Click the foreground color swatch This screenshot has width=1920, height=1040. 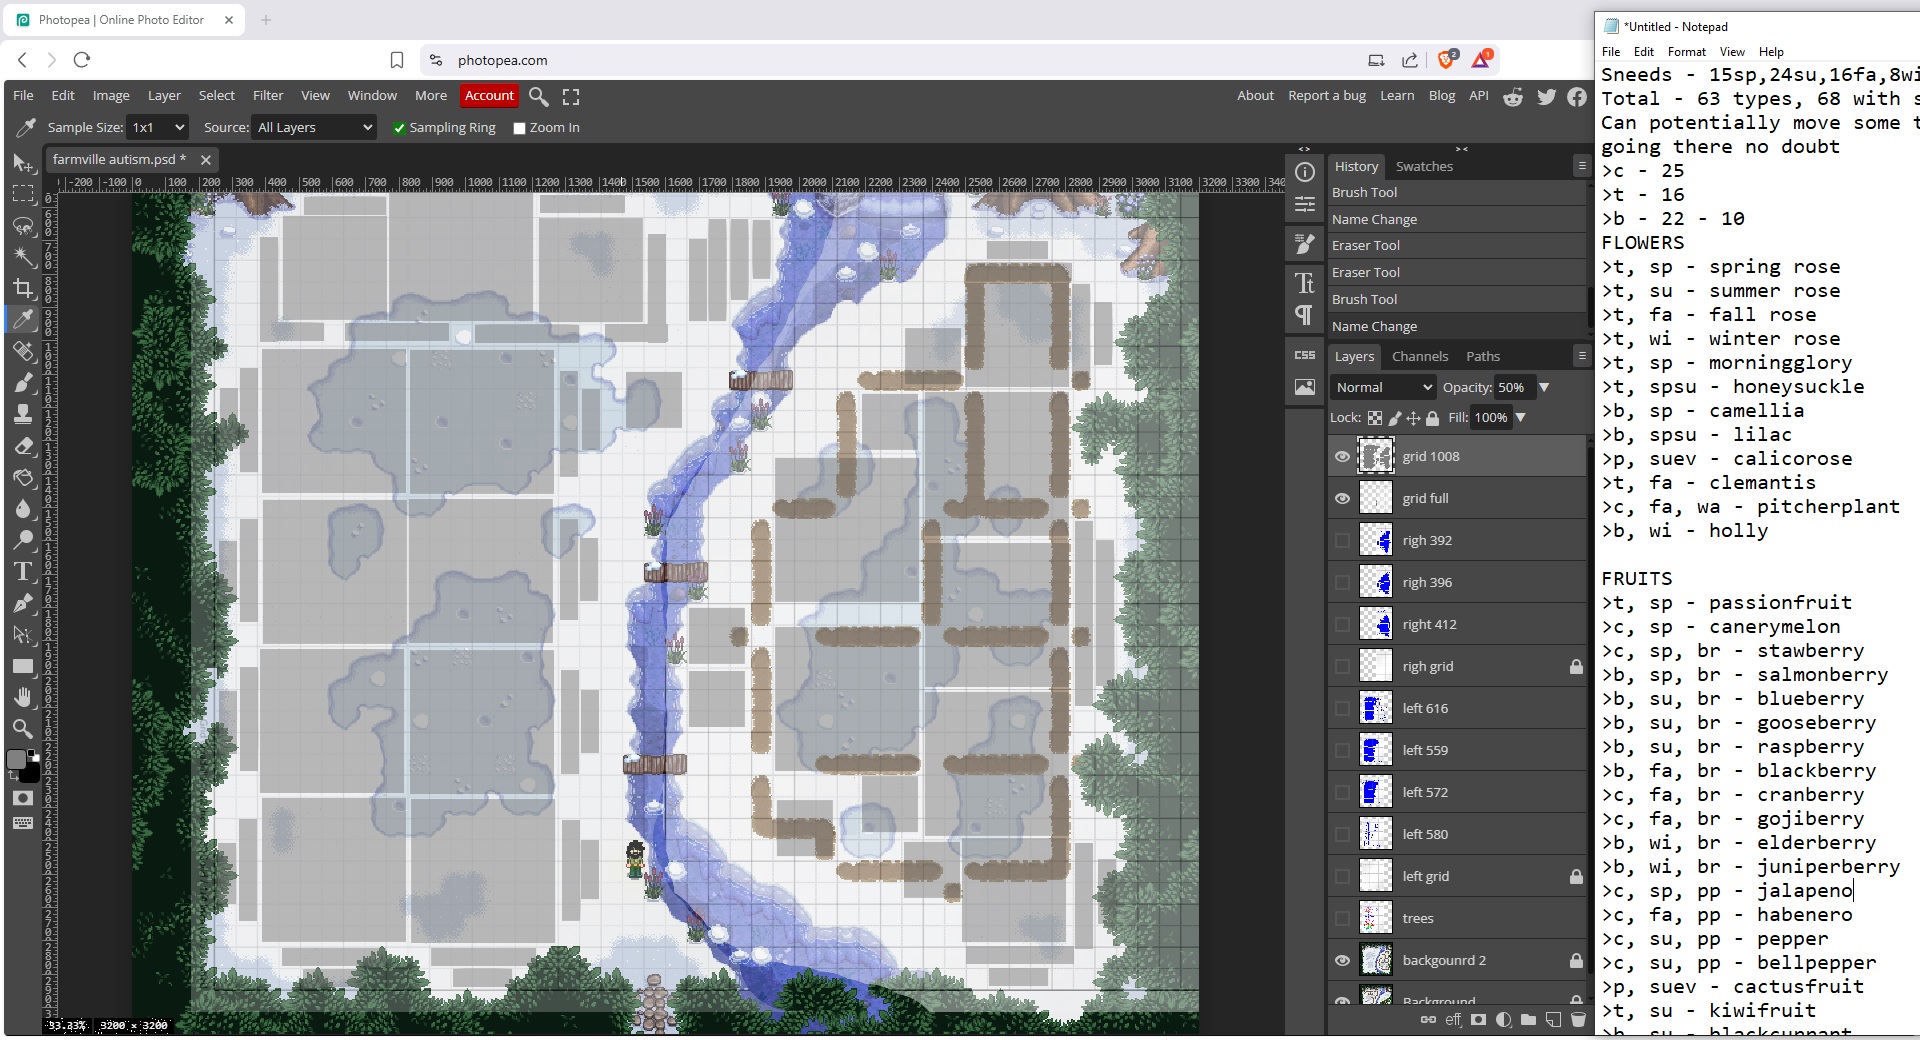17,760
